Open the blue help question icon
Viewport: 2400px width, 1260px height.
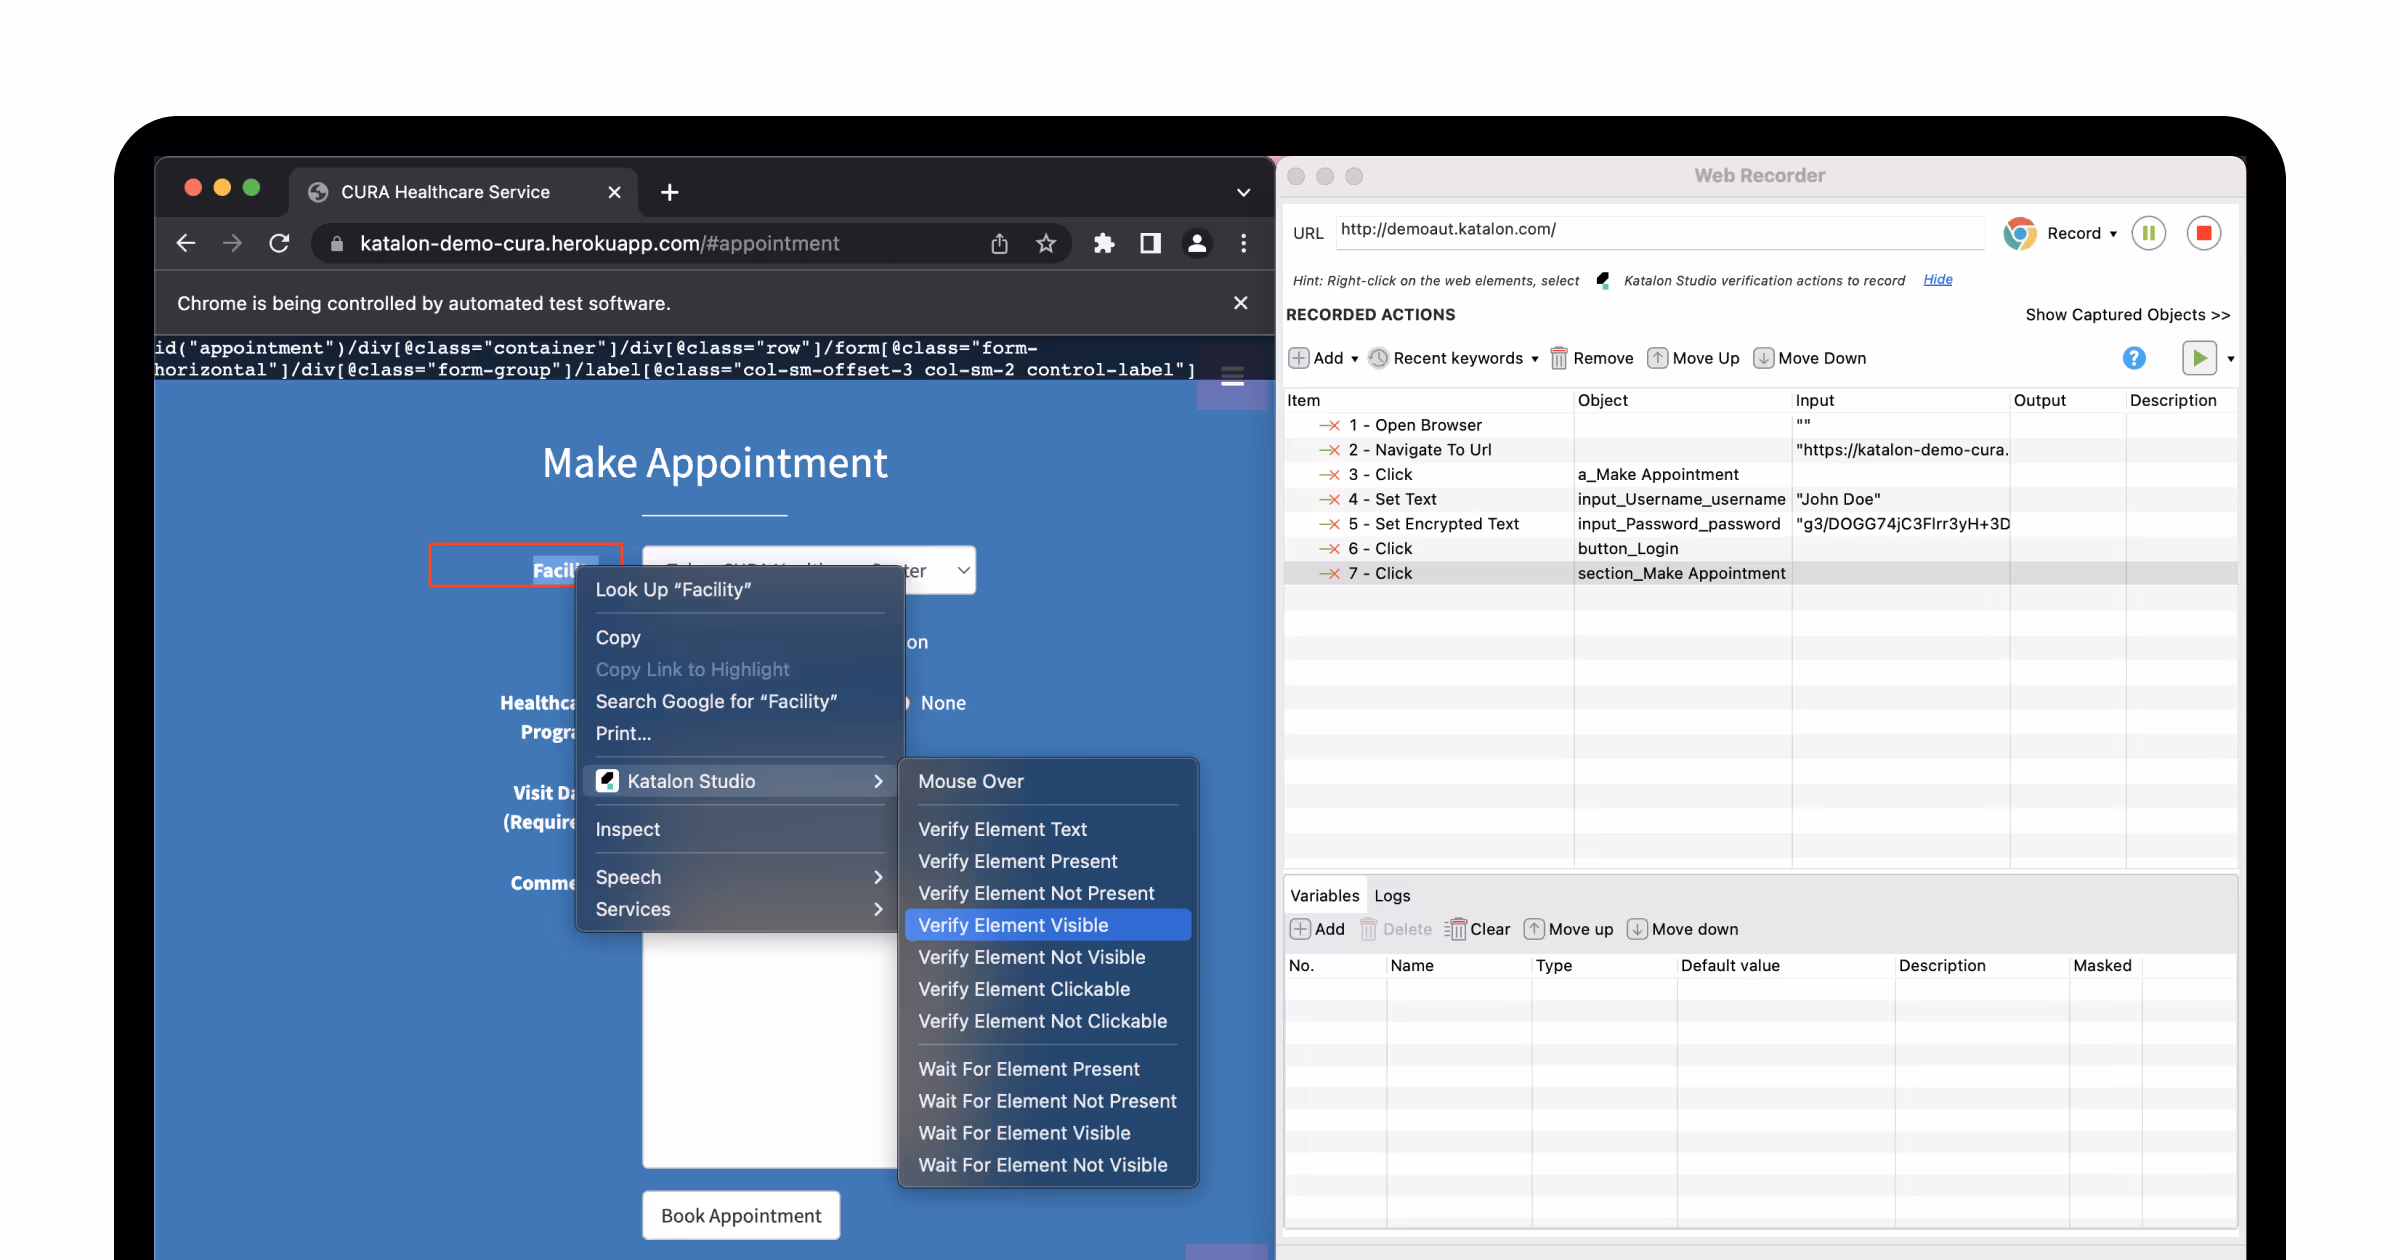pos(2133,358)
